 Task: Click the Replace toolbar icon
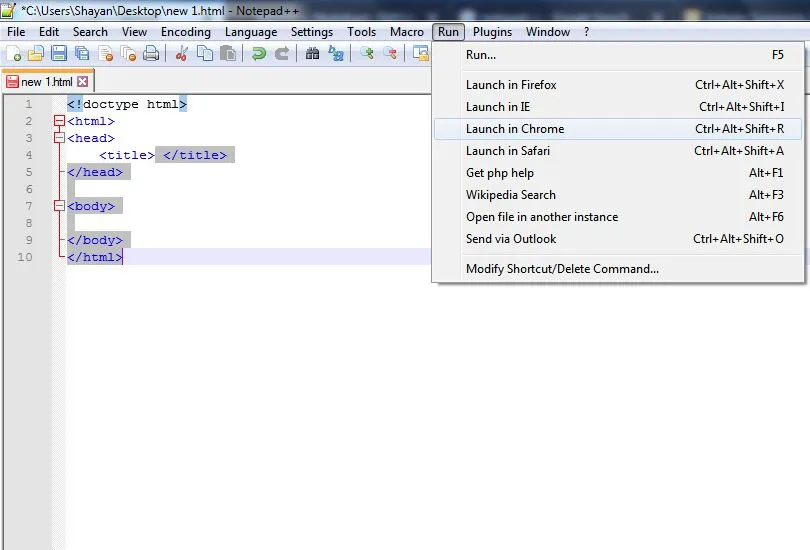point(336,53)
